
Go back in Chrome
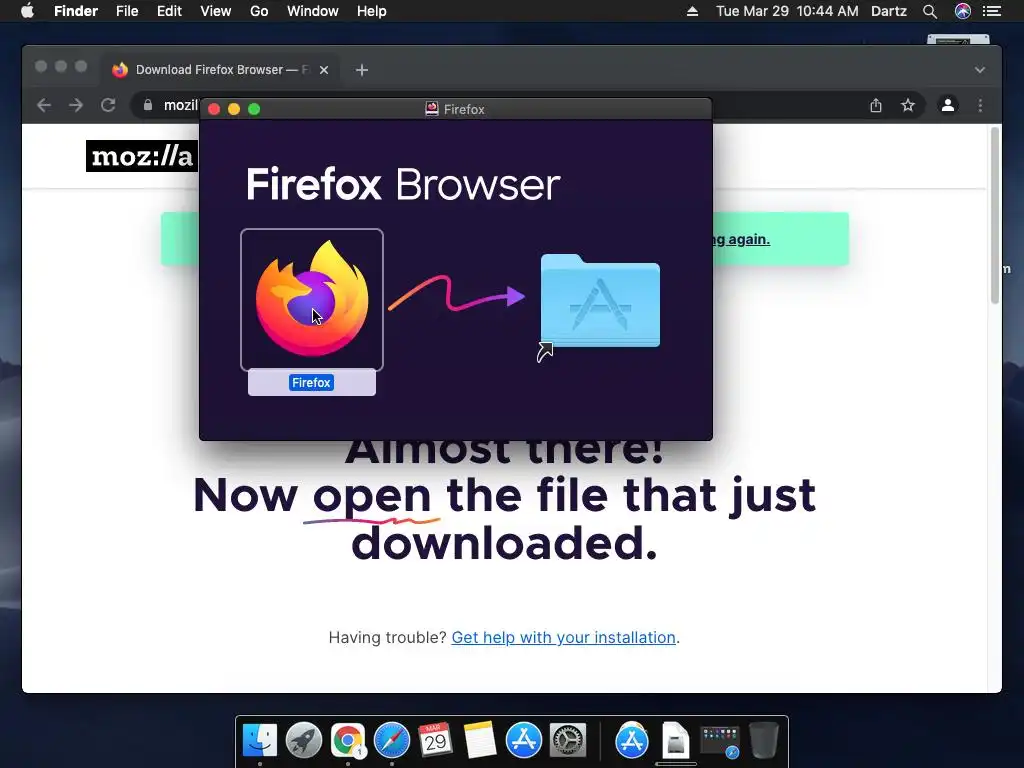tap(44, 105)
